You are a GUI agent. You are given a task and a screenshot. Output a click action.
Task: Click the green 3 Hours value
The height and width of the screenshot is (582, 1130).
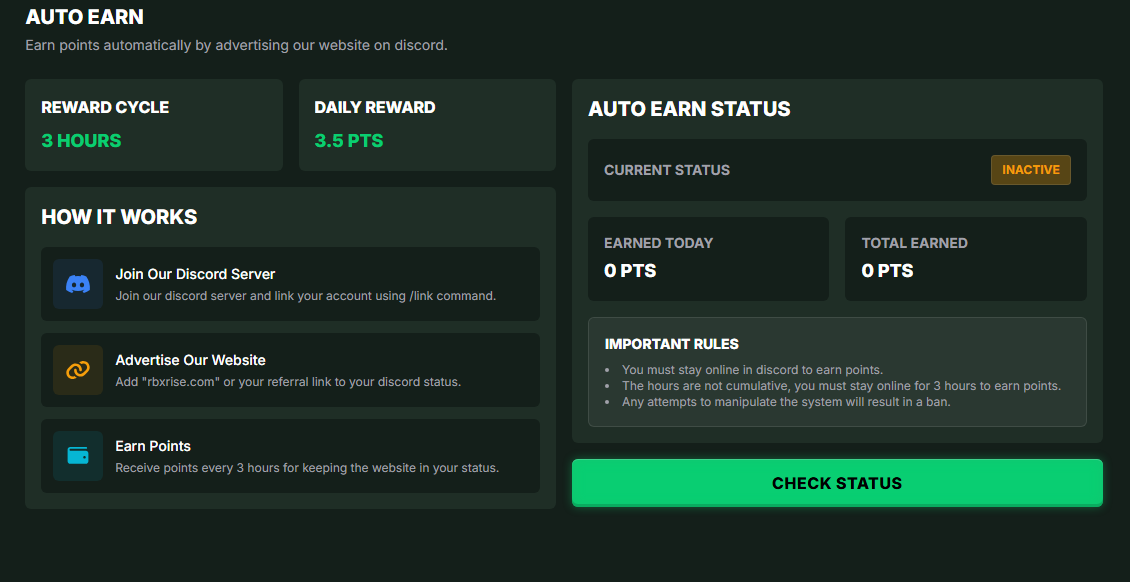81,141
